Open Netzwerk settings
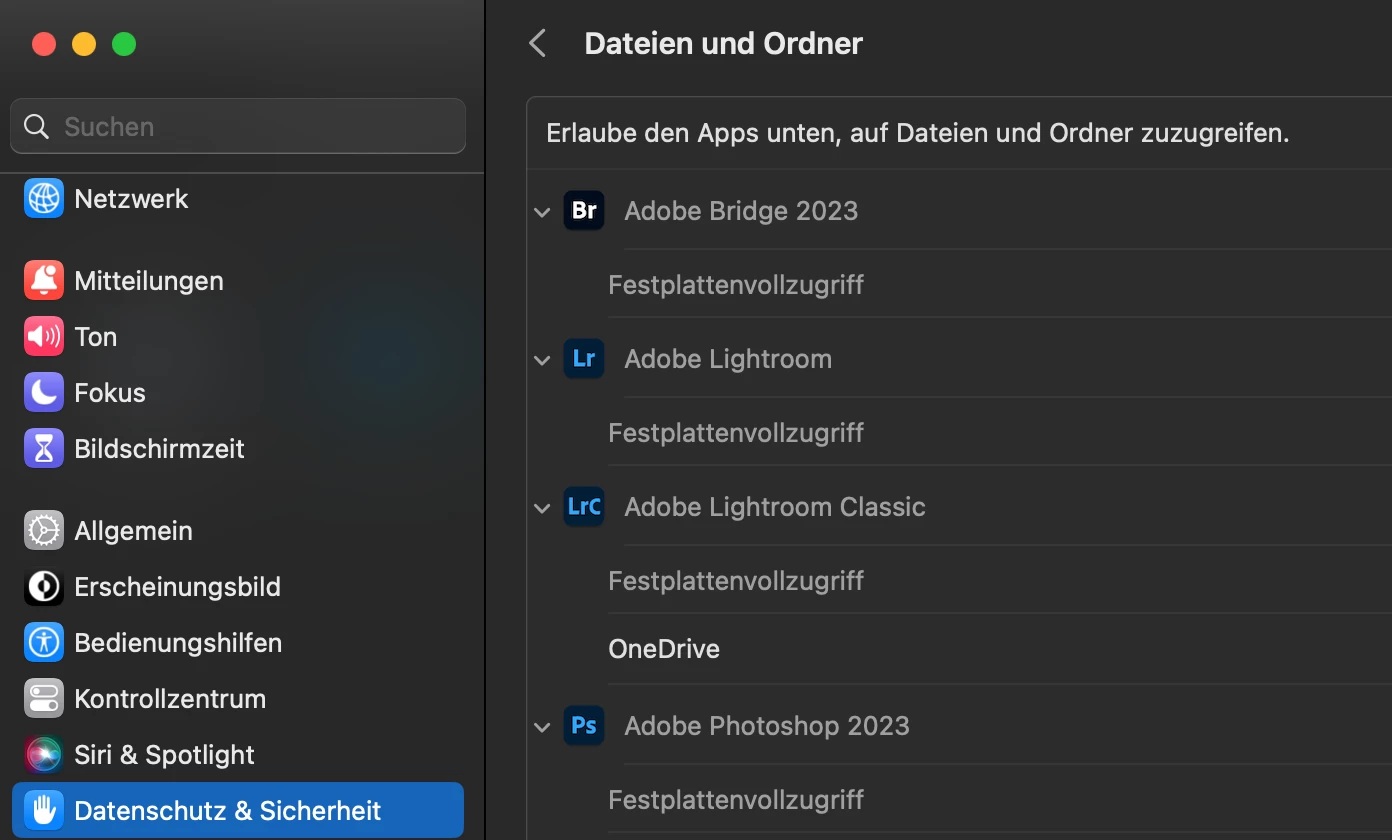 (238, 199)
